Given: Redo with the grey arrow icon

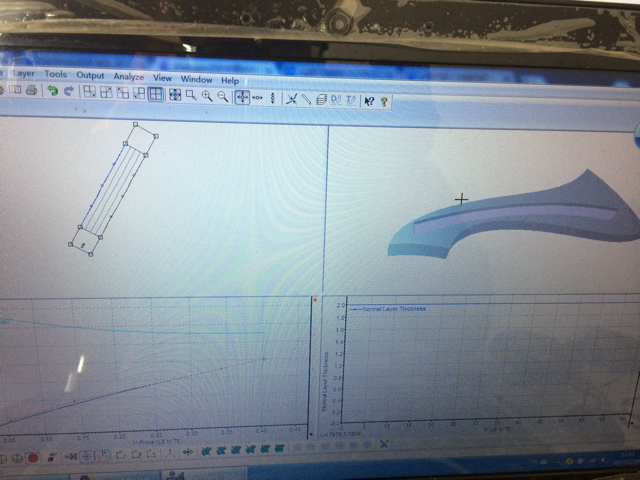Looking at the screenshot, I should pyautogui.click(x=69, y=91).
